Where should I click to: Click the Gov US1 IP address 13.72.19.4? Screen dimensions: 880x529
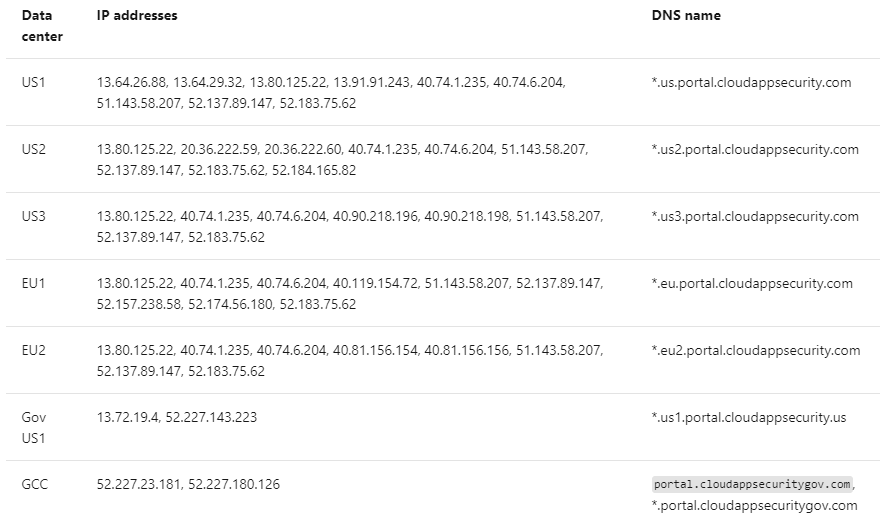coord(127,418)
